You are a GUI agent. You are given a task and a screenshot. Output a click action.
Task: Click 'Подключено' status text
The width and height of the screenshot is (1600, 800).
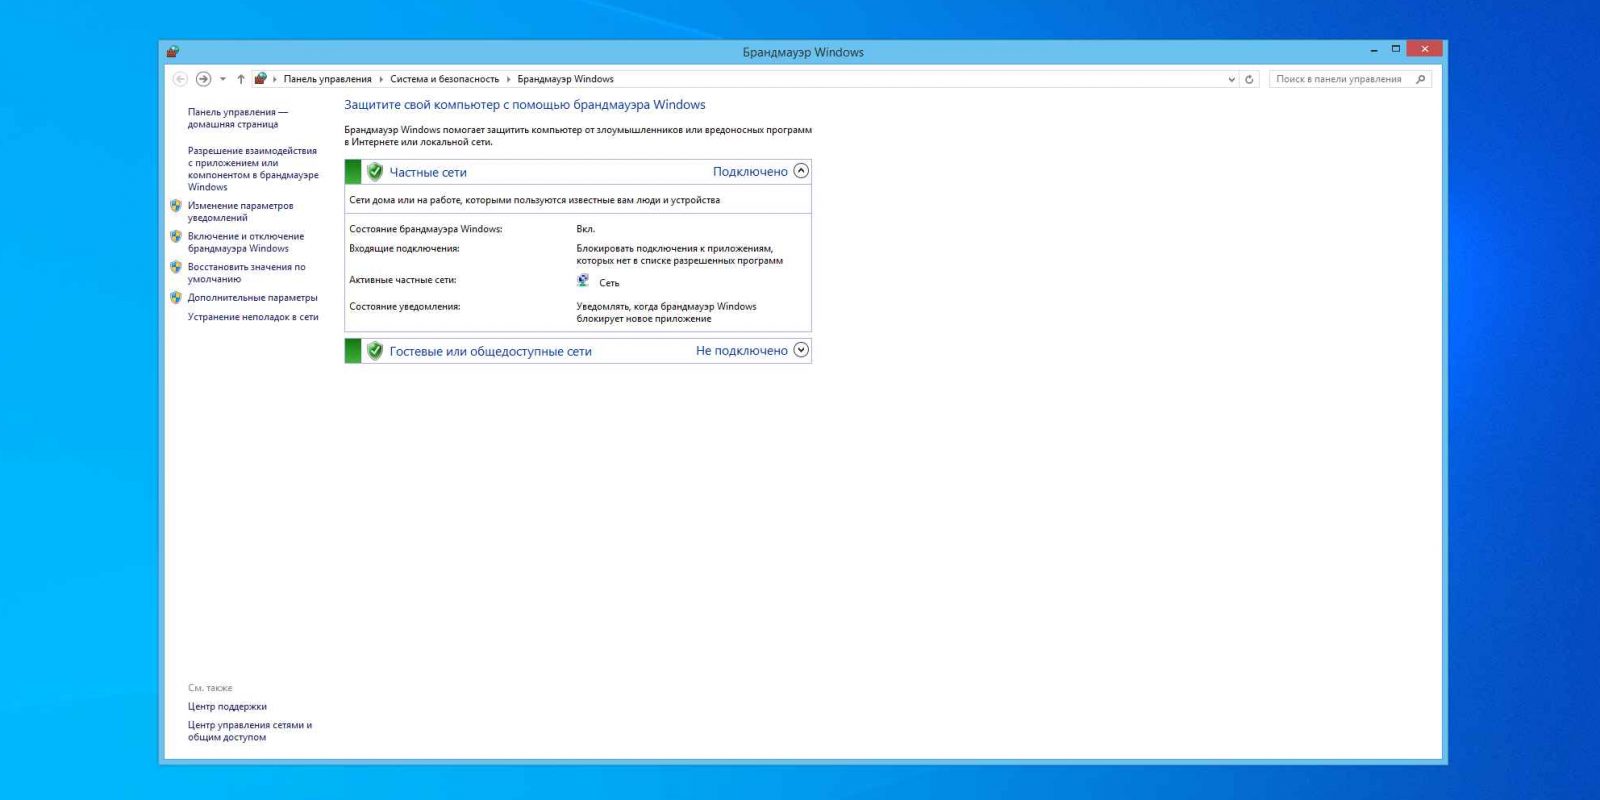click(750, 172)
